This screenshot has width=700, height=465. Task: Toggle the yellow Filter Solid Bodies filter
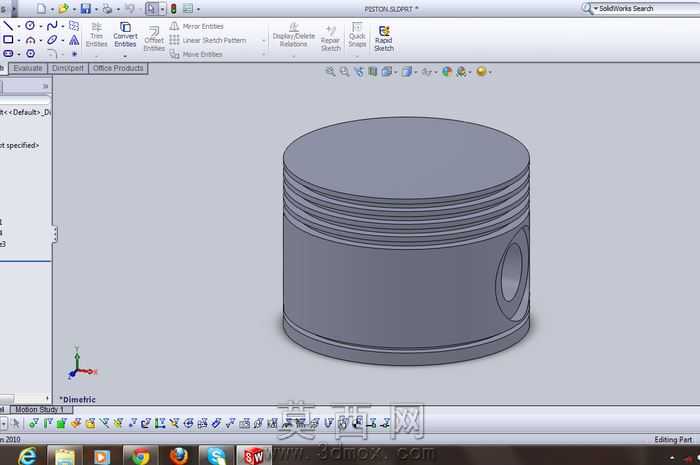[x=90, y=423]
